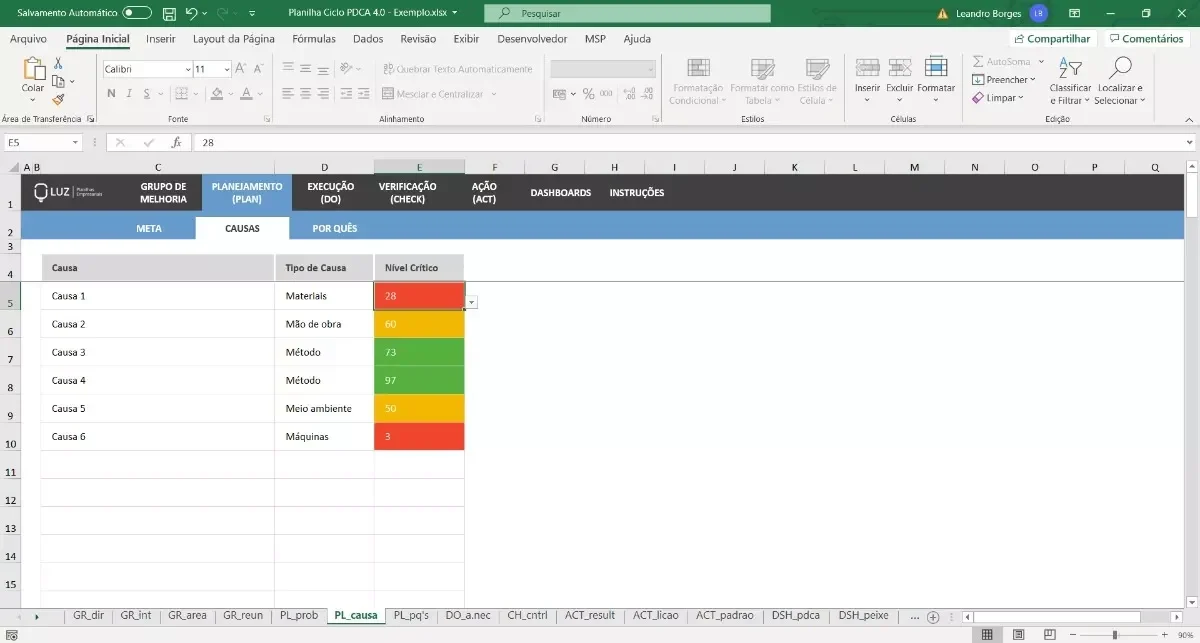This screenshot has width=1200, height=643.
Task: Open the Inserir ribbon tab
Action: click(161, 39)
